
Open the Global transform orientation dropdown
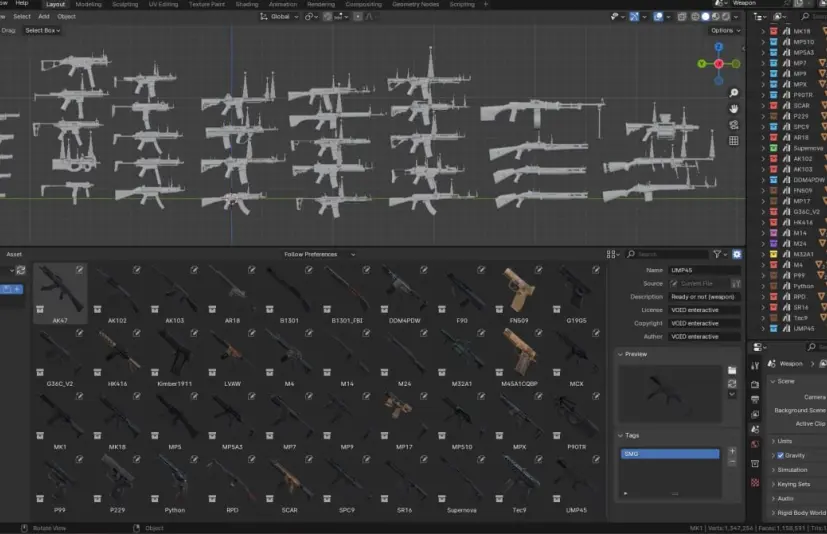click(279, 17)
